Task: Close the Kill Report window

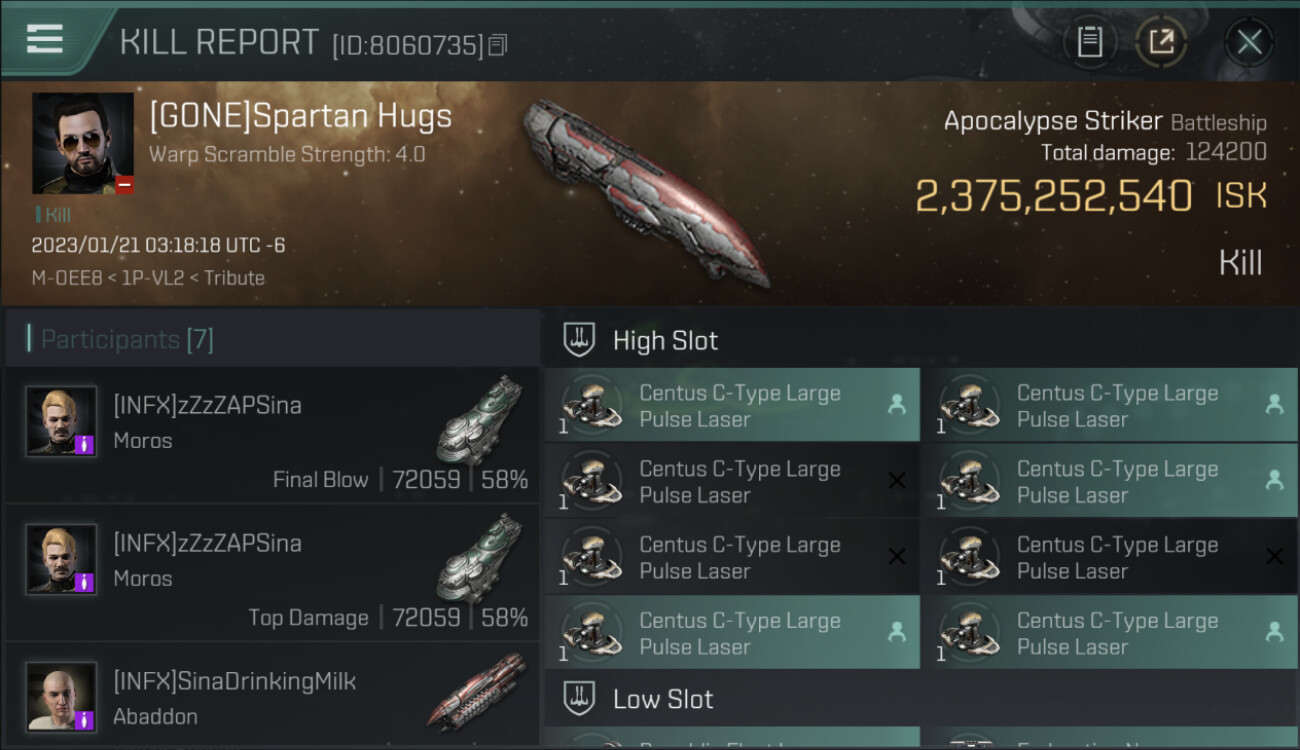Action: (1249, 42)
